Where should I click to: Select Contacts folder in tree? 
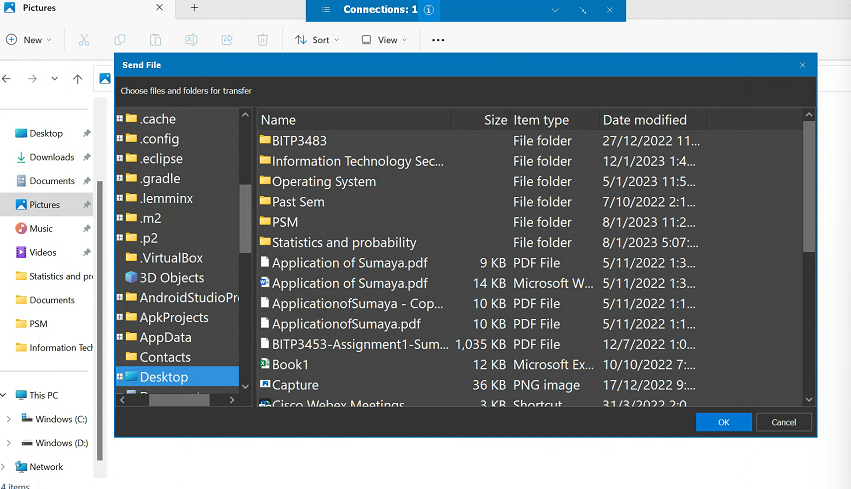coord(165,357)
